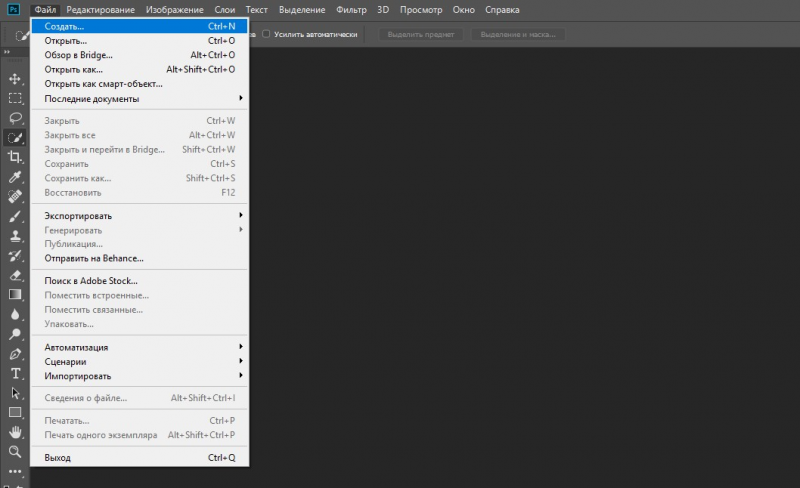Image resolution: width=800 pixels, height=488 pixels.
Task: Open the Текст menu
Action: pyautogui.click(x=257, y=10)
